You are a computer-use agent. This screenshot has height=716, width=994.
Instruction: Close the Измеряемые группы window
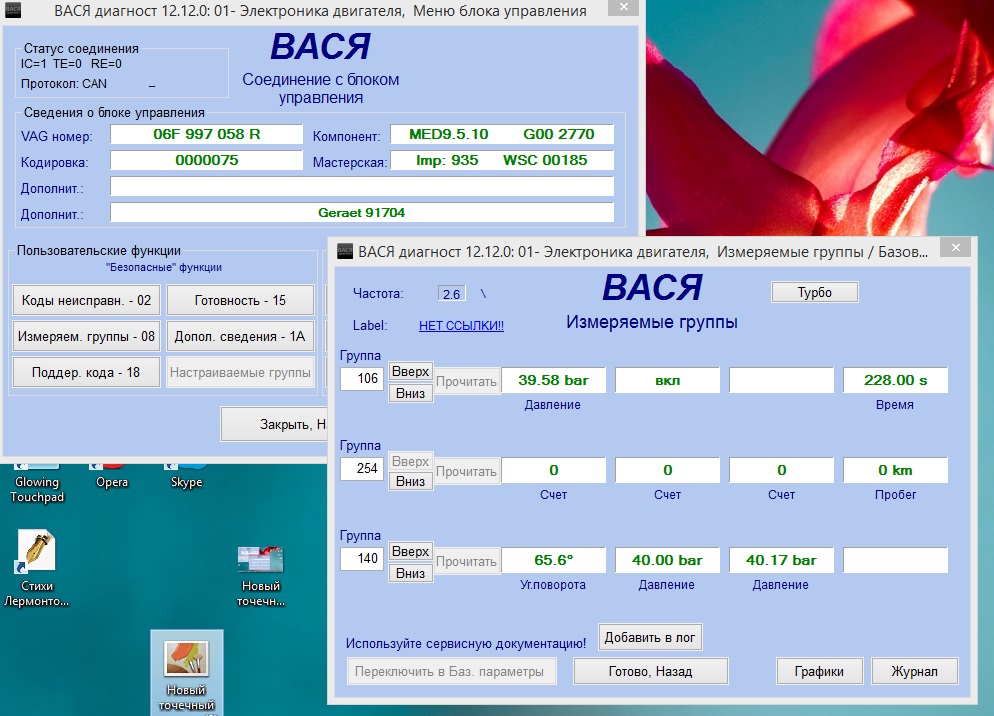[956, 247]
